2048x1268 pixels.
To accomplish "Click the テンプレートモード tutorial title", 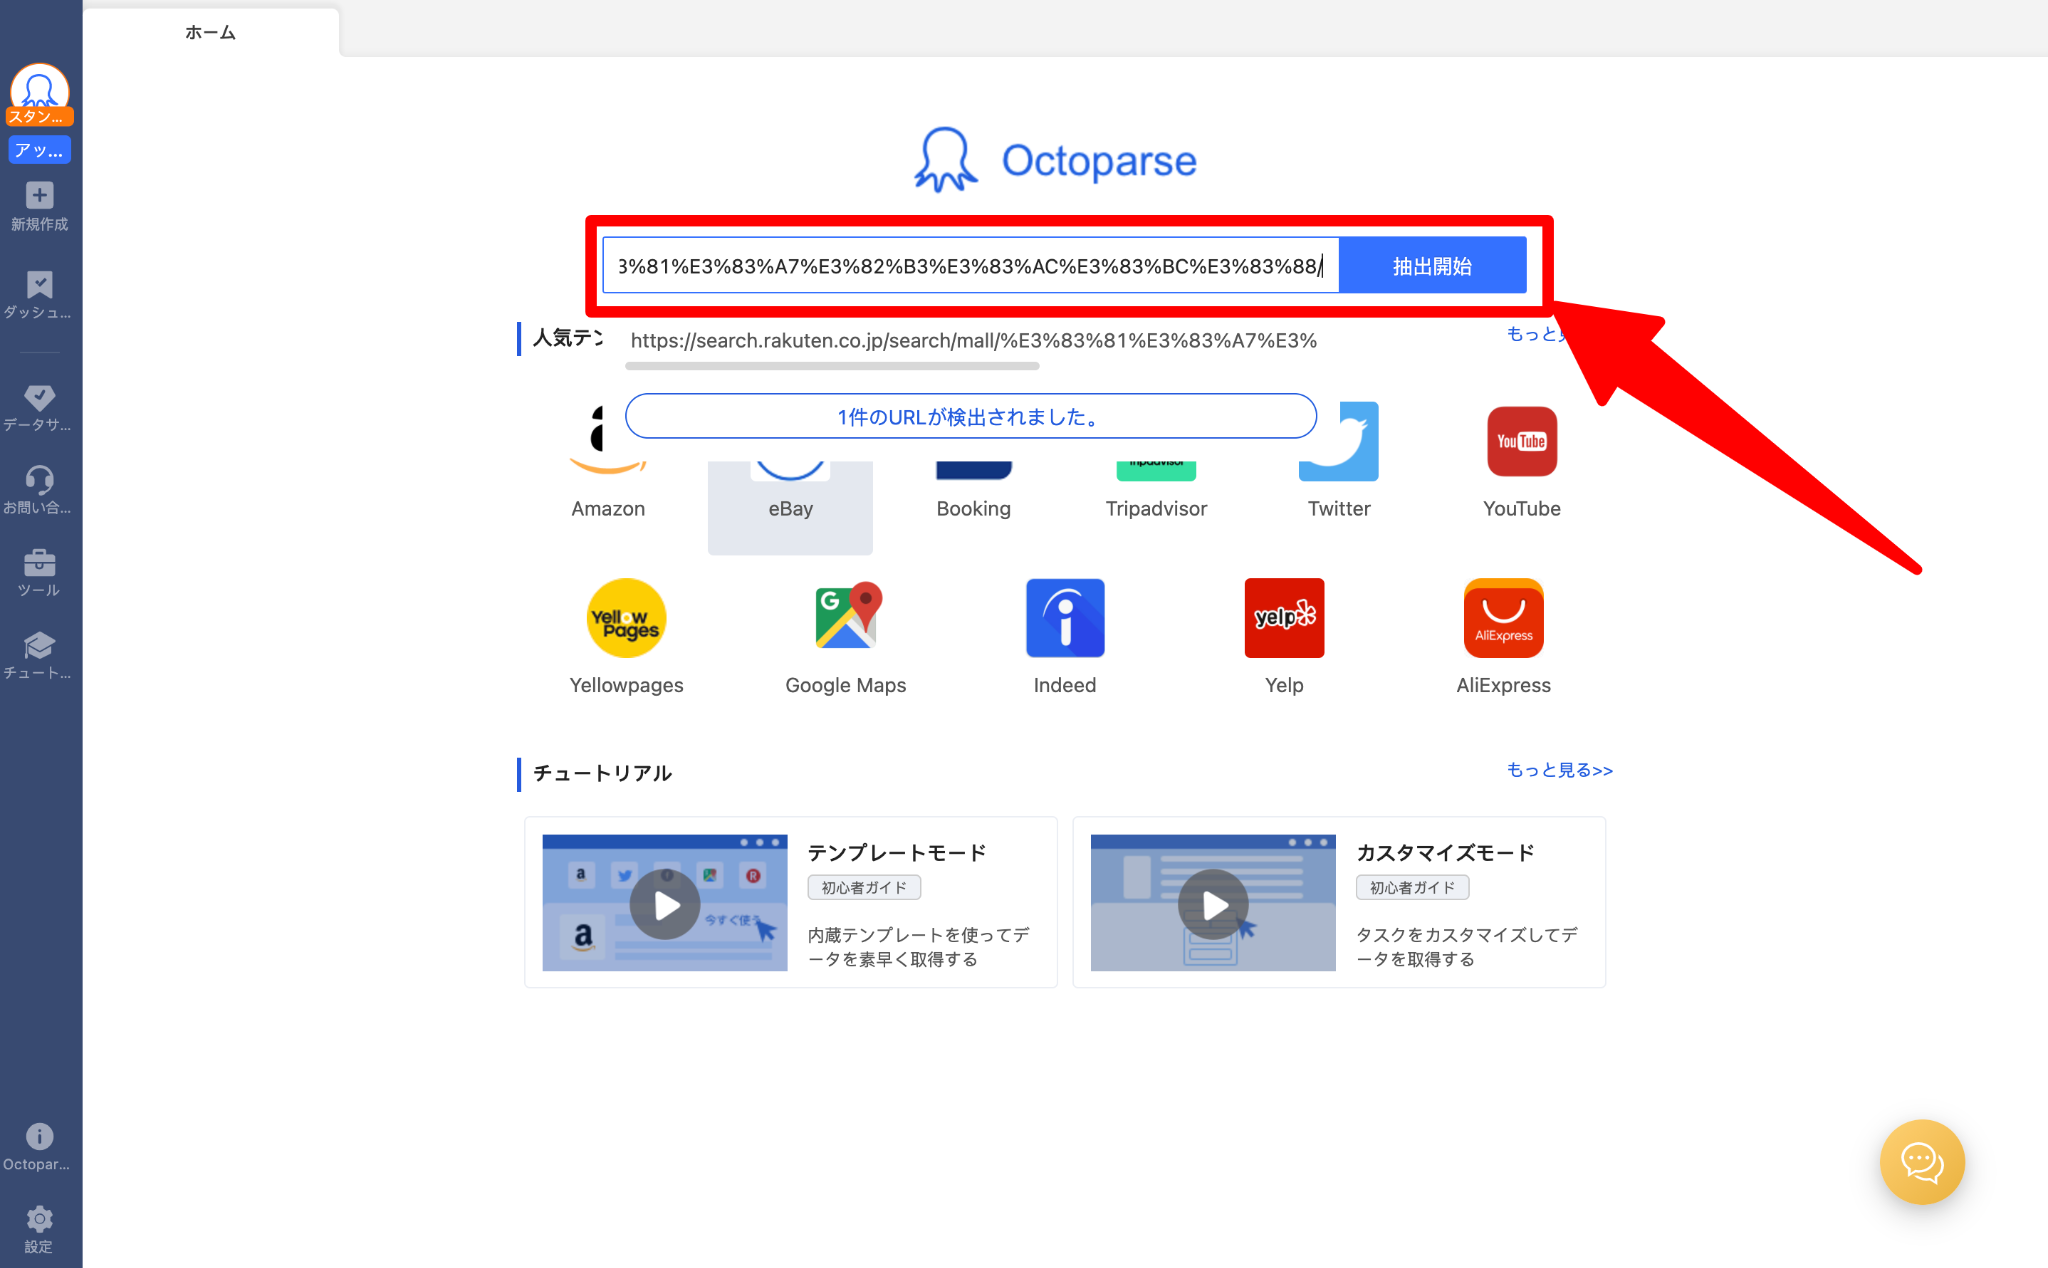I will click(x=897, y=853).
